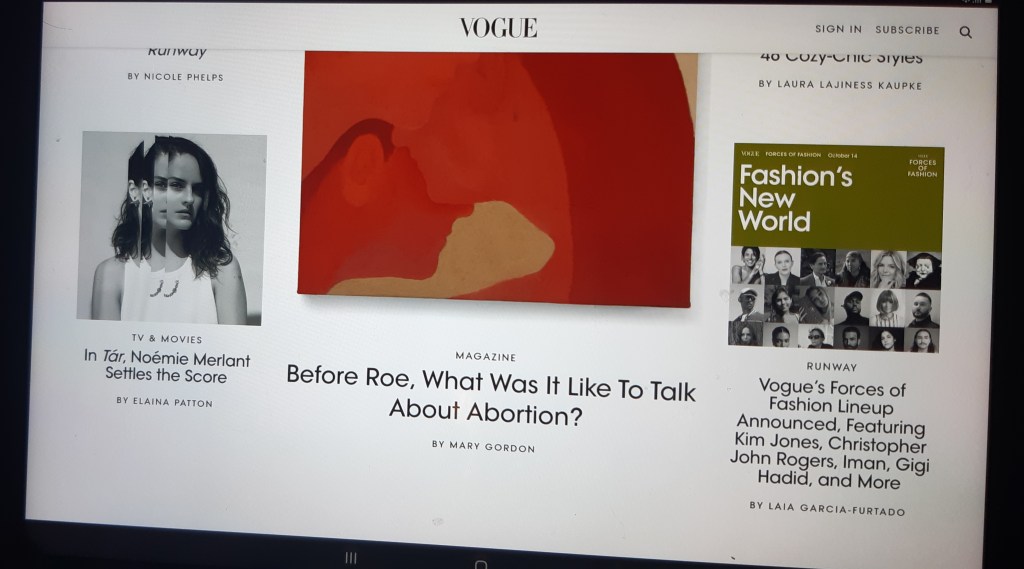Click the search magnifying glass icon
The width and height of the screenshot is (1024, 569).
point(965,32)
